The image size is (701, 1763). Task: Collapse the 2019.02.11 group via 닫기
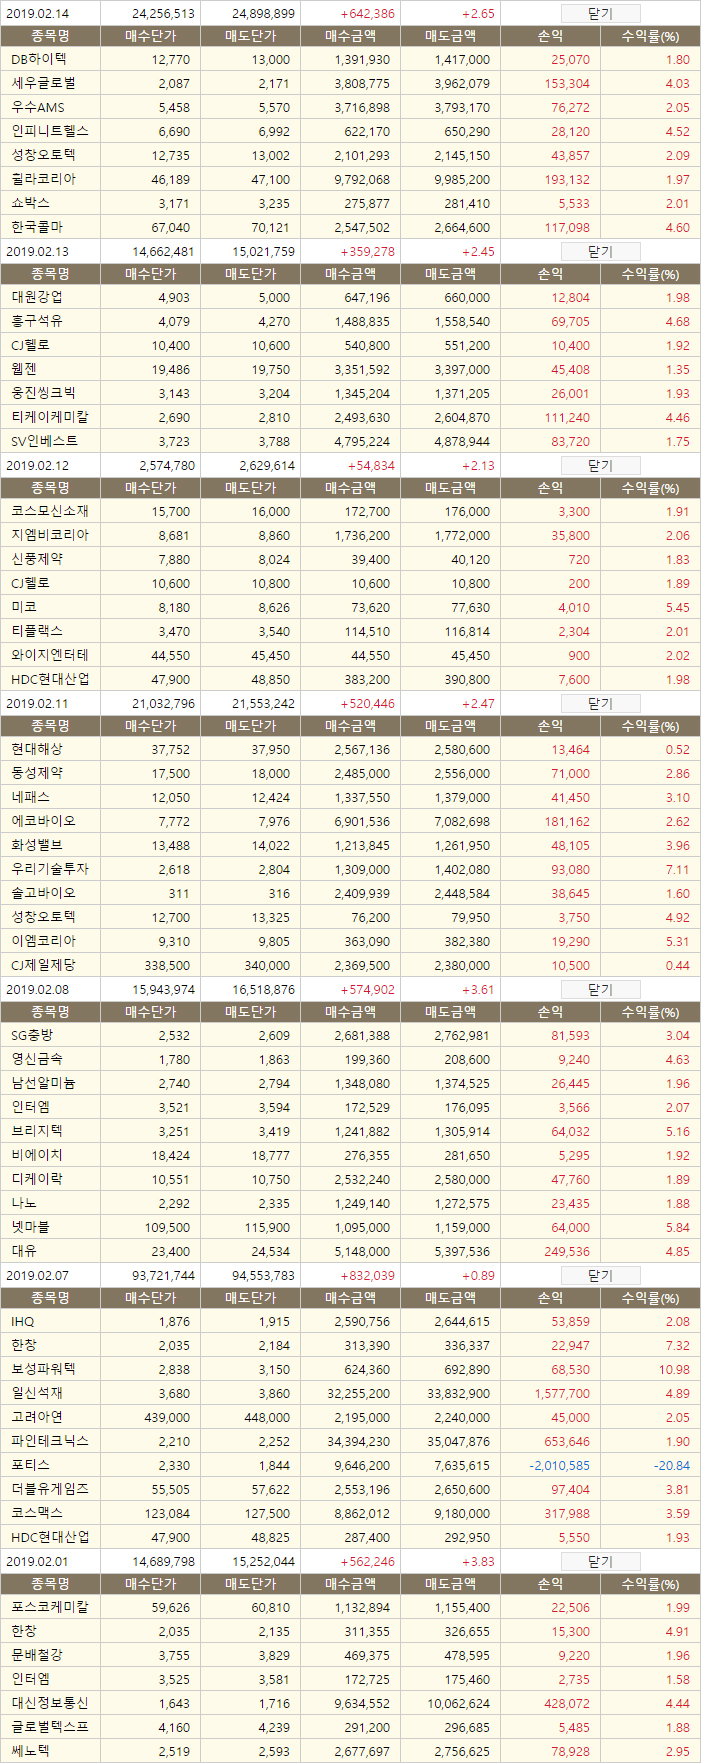[600, 704]
